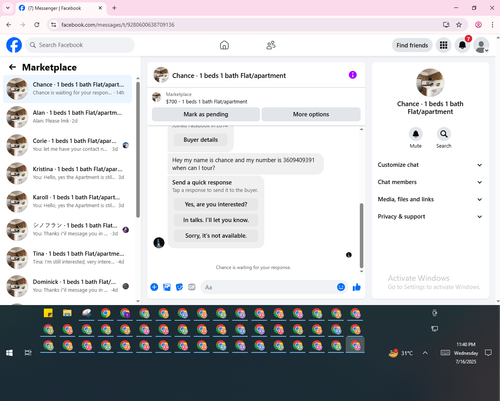
Task: Expand Media, files and links section
Action: (430, 199)
